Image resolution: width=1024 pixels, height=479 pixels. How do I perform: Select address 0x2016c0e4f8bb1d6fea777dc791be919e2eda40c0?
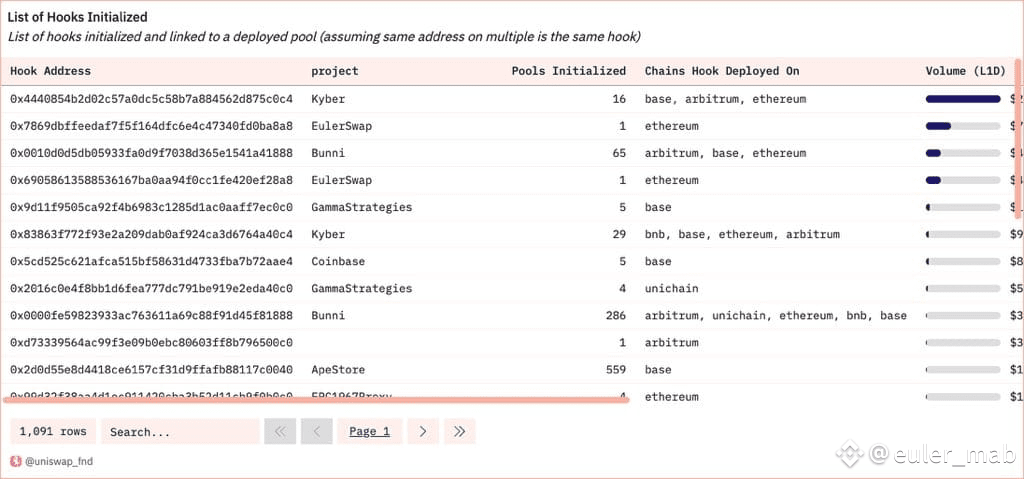pos(152,288)
